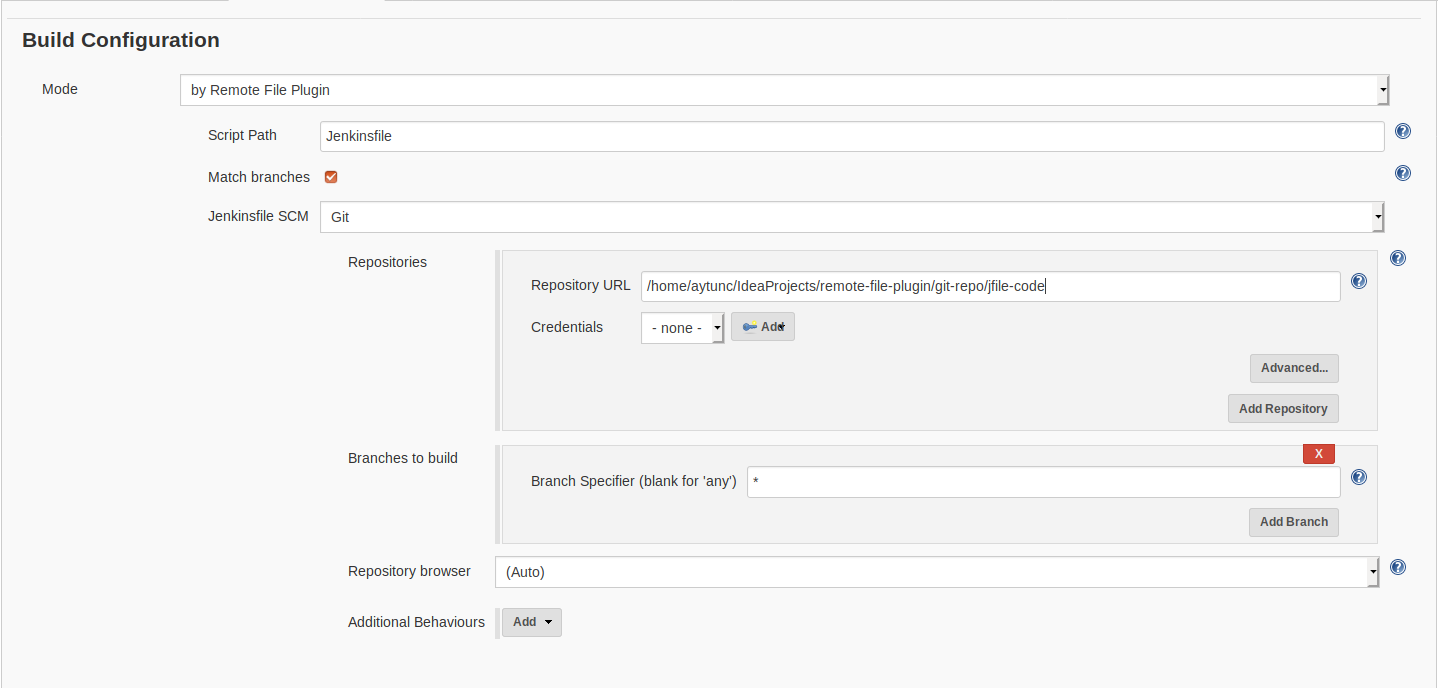1439x688 pixels.
Task: Open help for Script Path field
Action: click(1403, 132)
